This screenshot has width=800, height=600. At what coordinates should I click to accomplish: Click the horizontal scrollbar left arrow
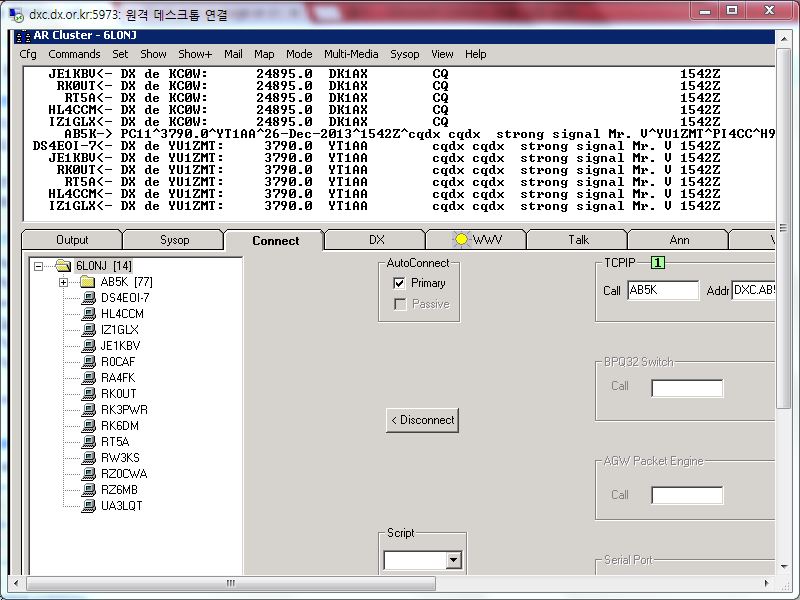[16, 583]
